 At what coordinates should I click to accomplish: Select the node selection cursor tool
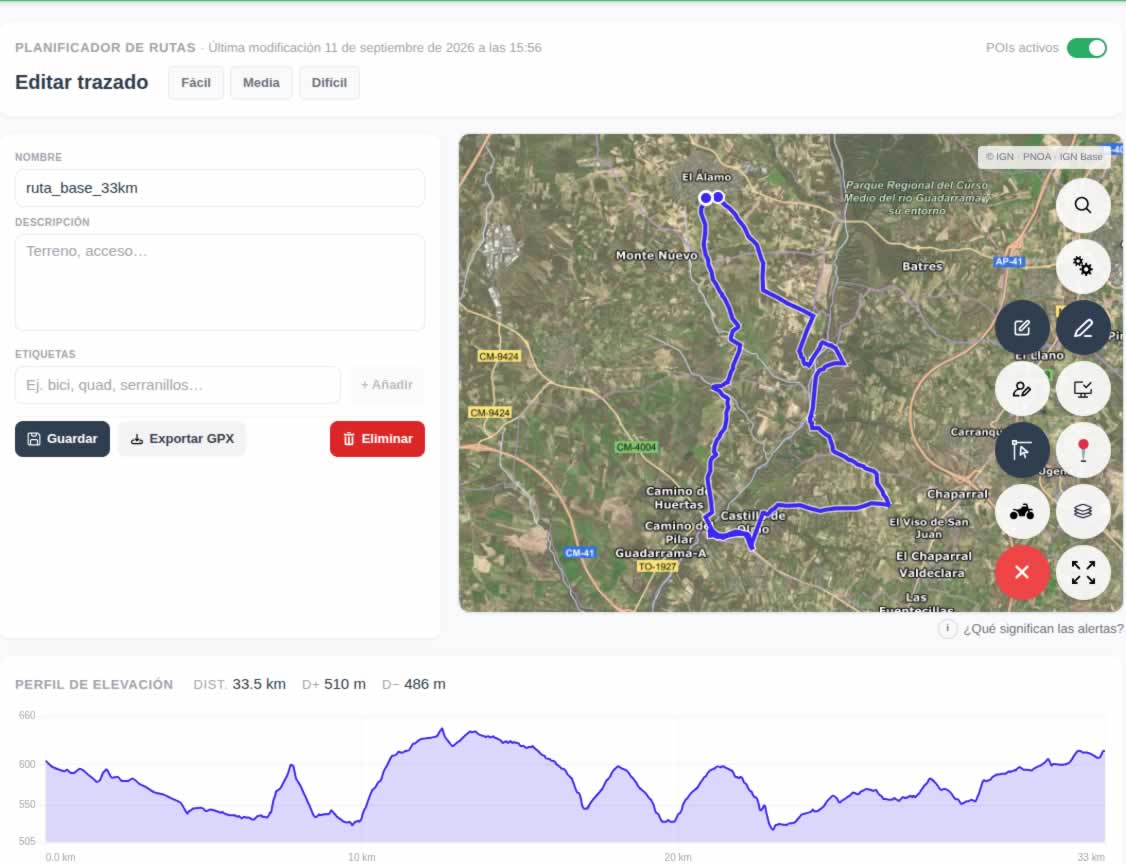pos(1021,450)
